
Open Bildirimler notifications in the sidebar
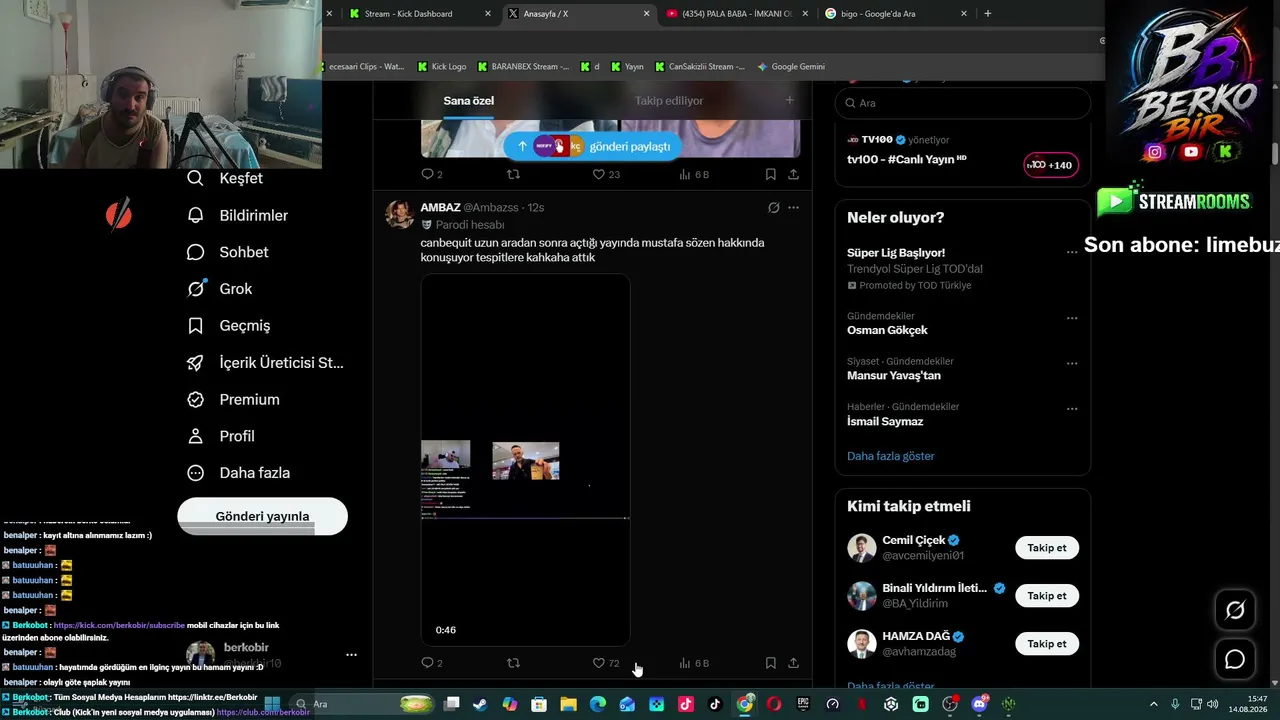click(238, 215)
